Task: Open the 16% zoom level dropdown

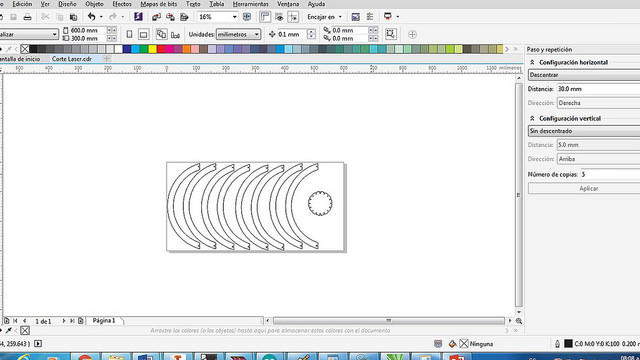Action: tap(234, 17)
